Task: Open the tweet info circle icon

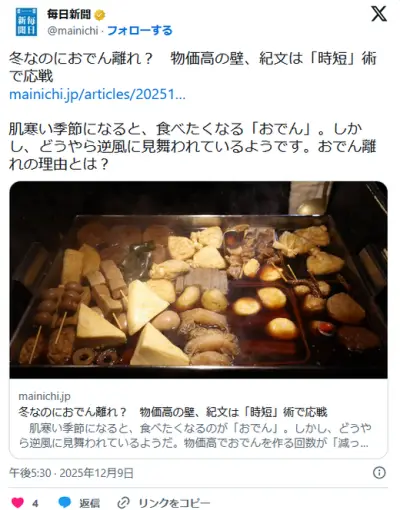Action: pos(379,473)
